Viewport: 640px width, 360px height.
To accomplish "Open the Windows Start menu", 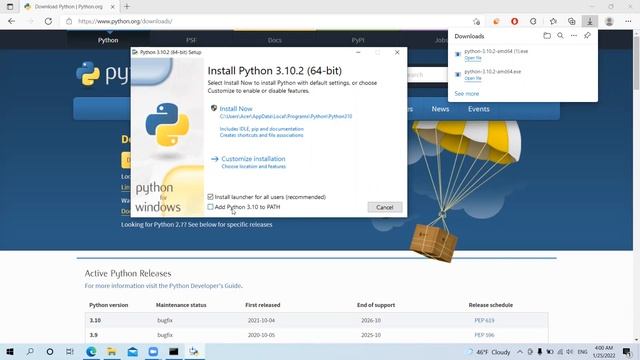I will click(x=10, y=351).
